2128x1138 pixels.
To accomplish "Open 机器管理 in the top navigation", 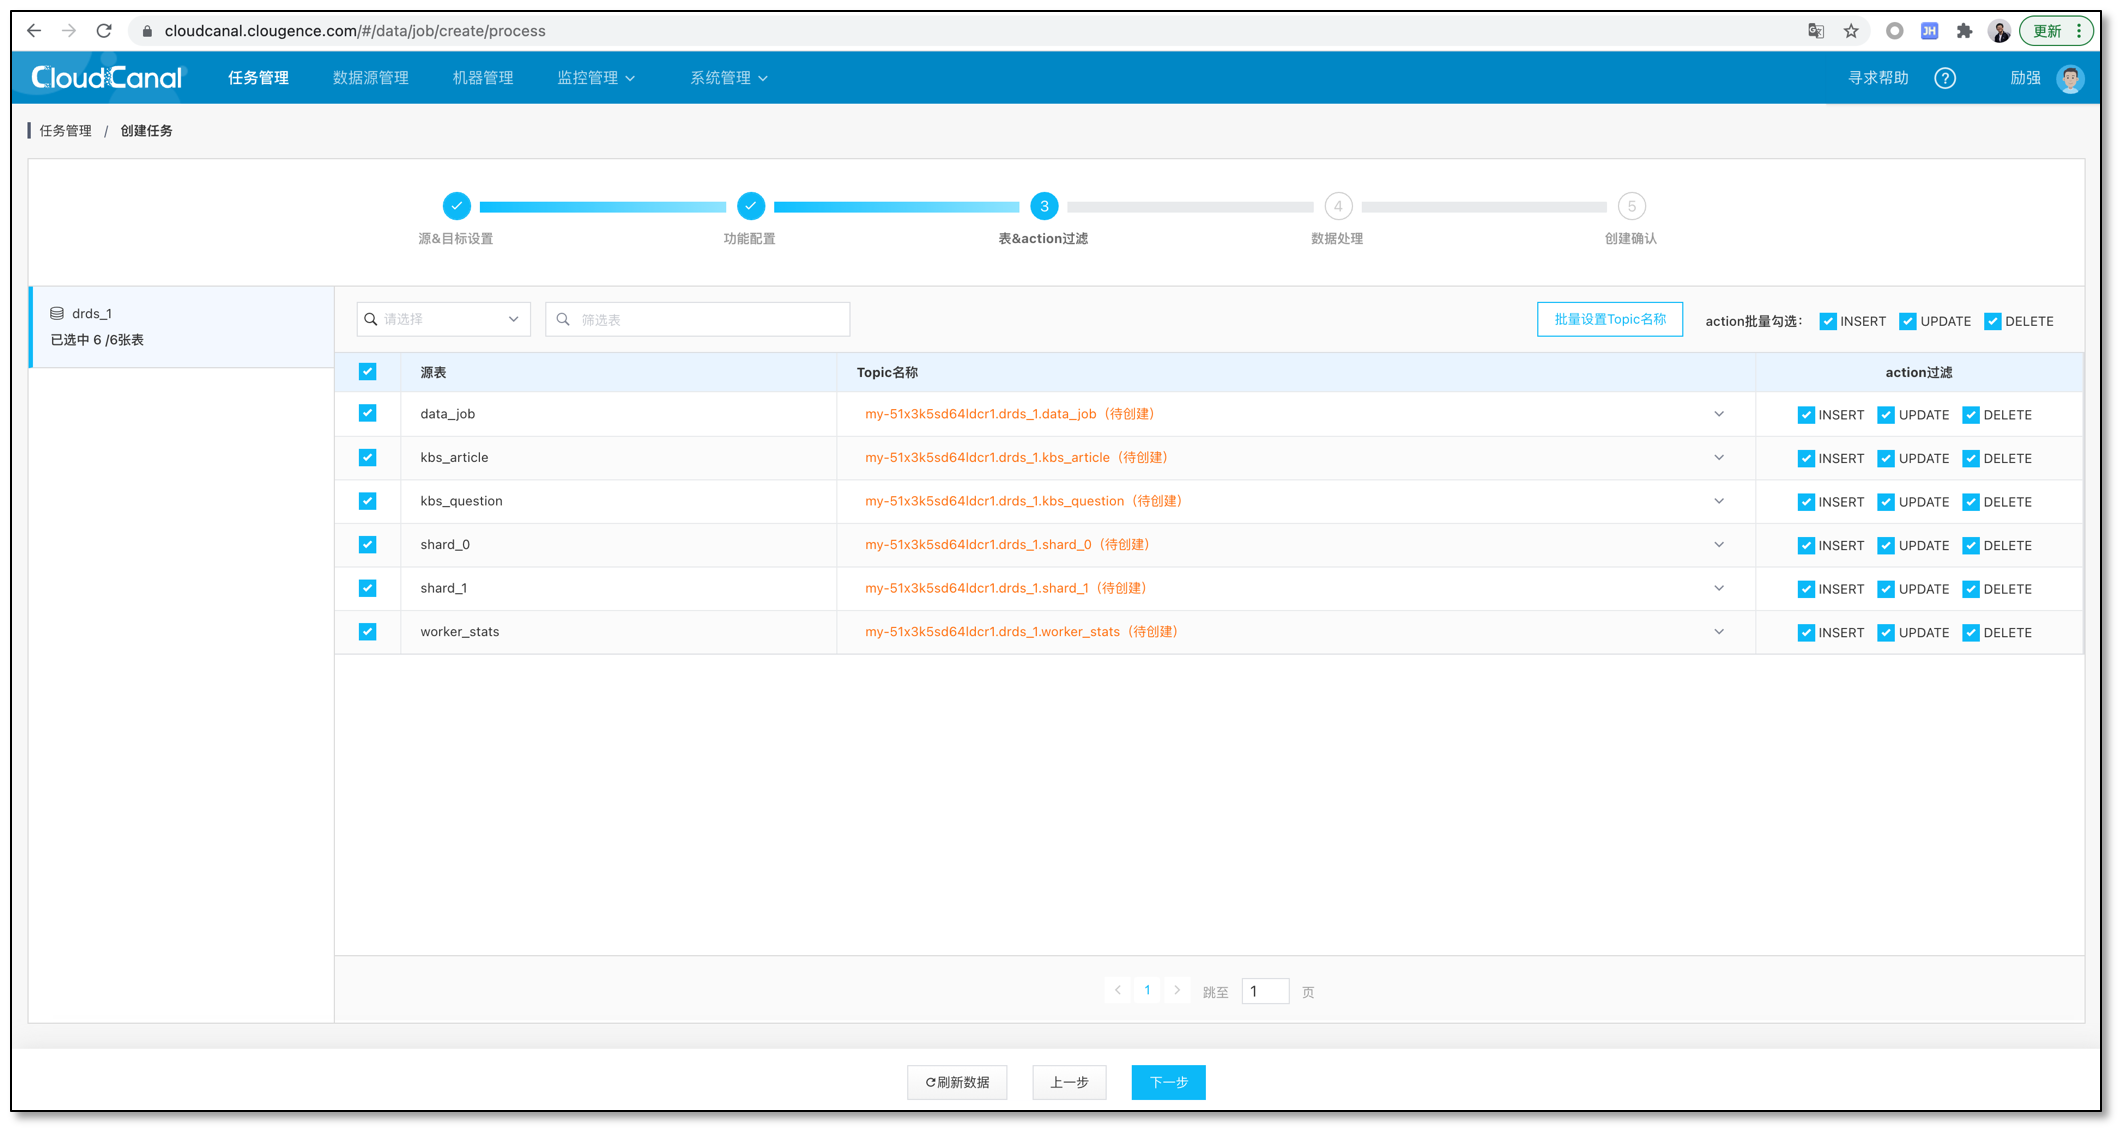I will pos(483,78).
